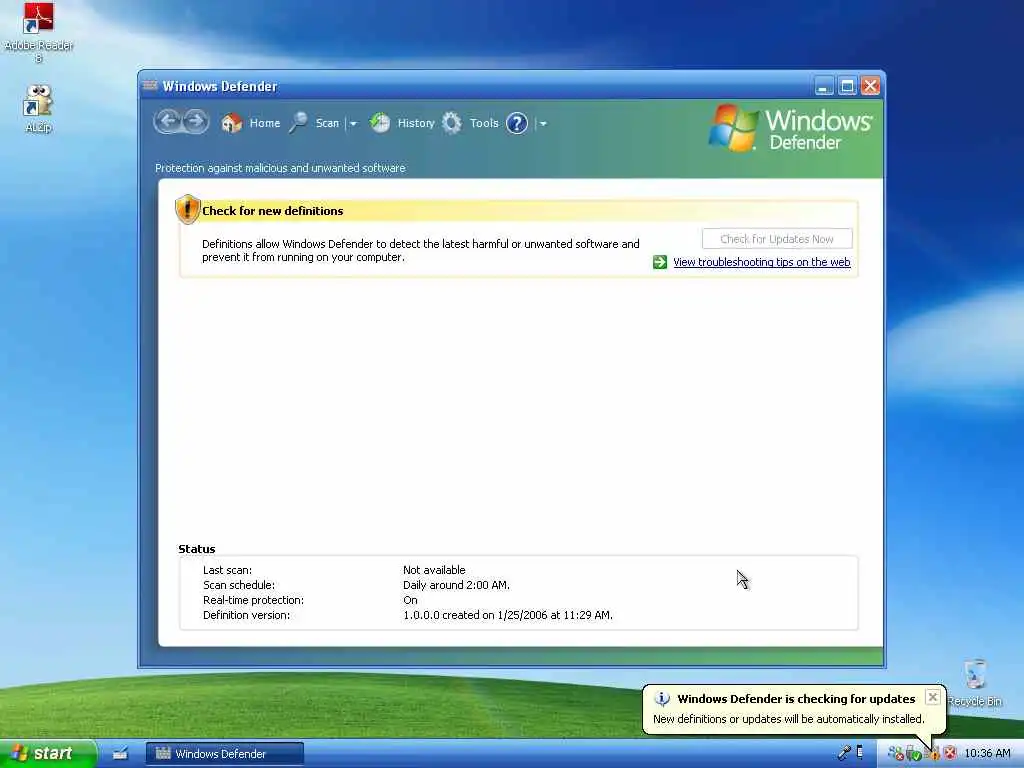This screenshot has width=1024, height=768.
Task: Click the Home house icon
Action: point(231,123)
